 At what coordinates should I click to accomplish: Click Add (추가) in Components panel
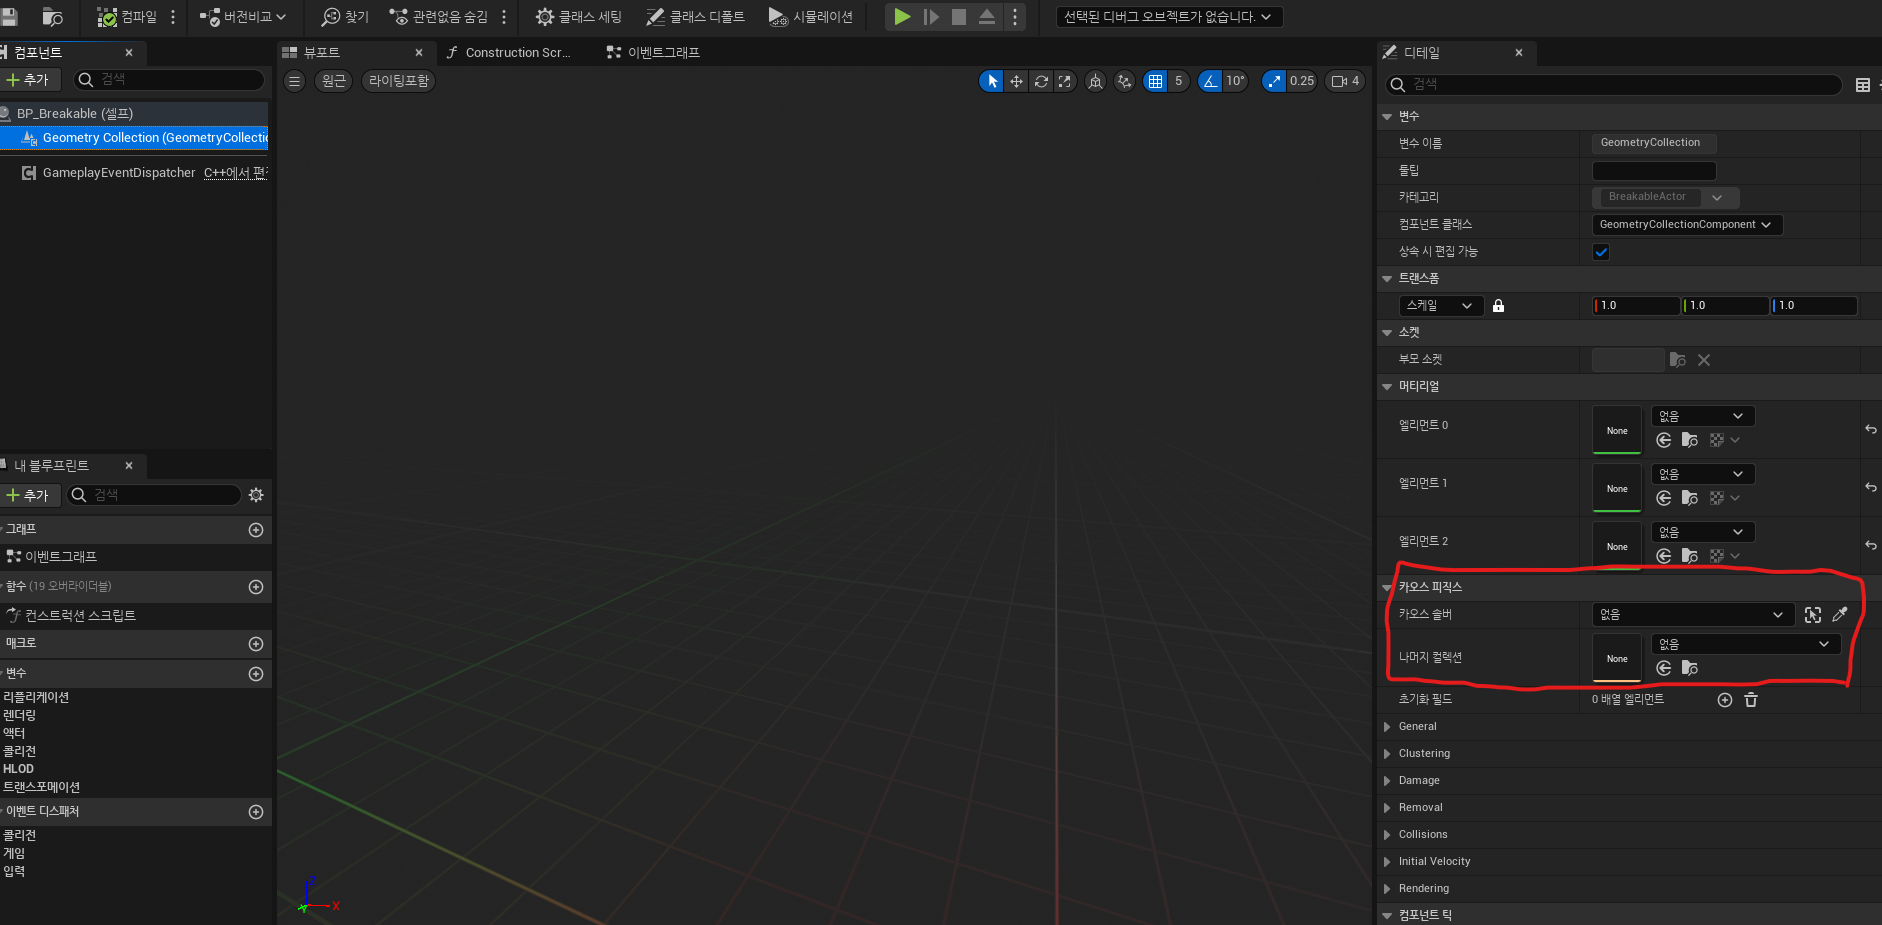(x=28, y=79)
